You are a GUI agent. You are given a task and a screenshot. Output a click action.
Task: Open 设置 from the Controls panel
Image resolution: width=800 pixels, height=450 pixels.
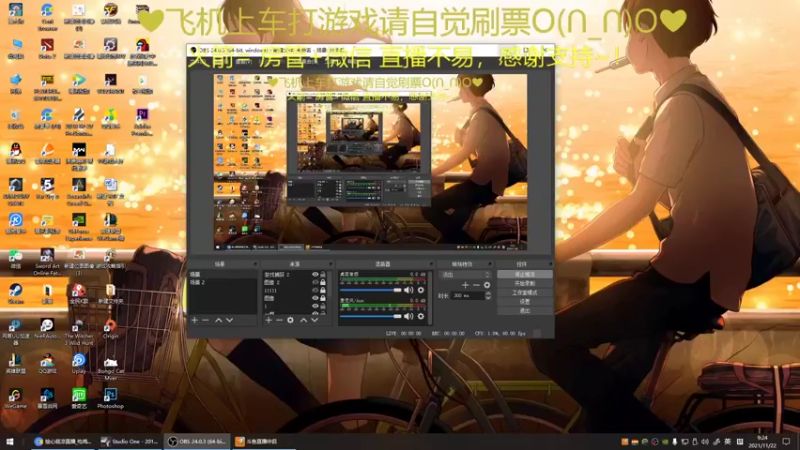point(524,302)
